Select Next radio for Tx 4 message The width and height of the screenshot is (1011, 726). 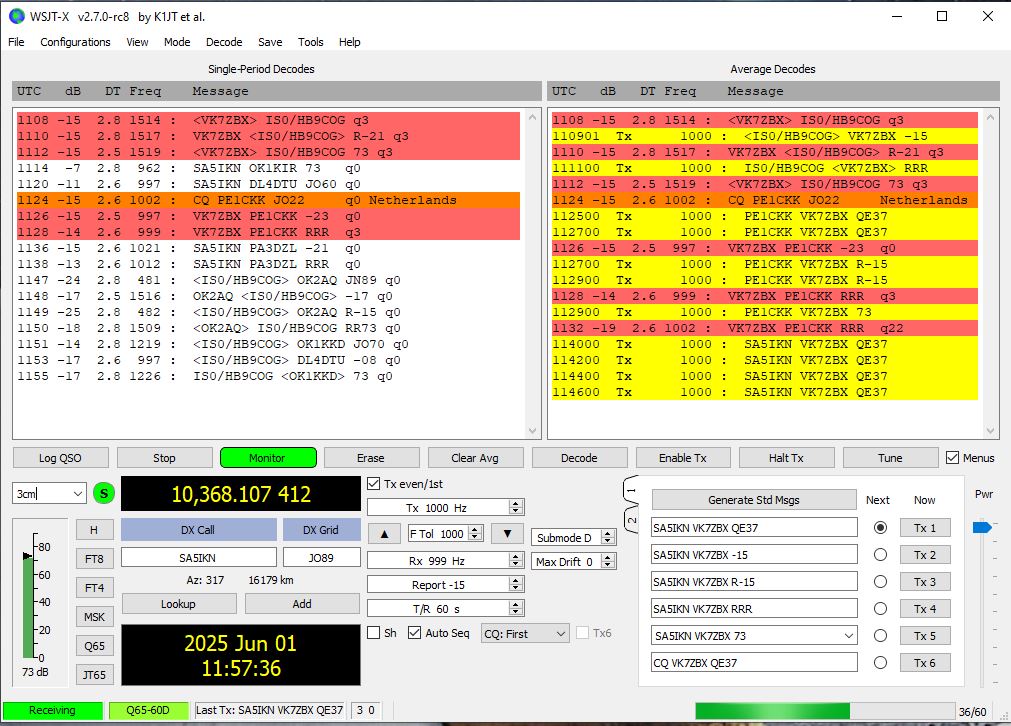[880, 609]
